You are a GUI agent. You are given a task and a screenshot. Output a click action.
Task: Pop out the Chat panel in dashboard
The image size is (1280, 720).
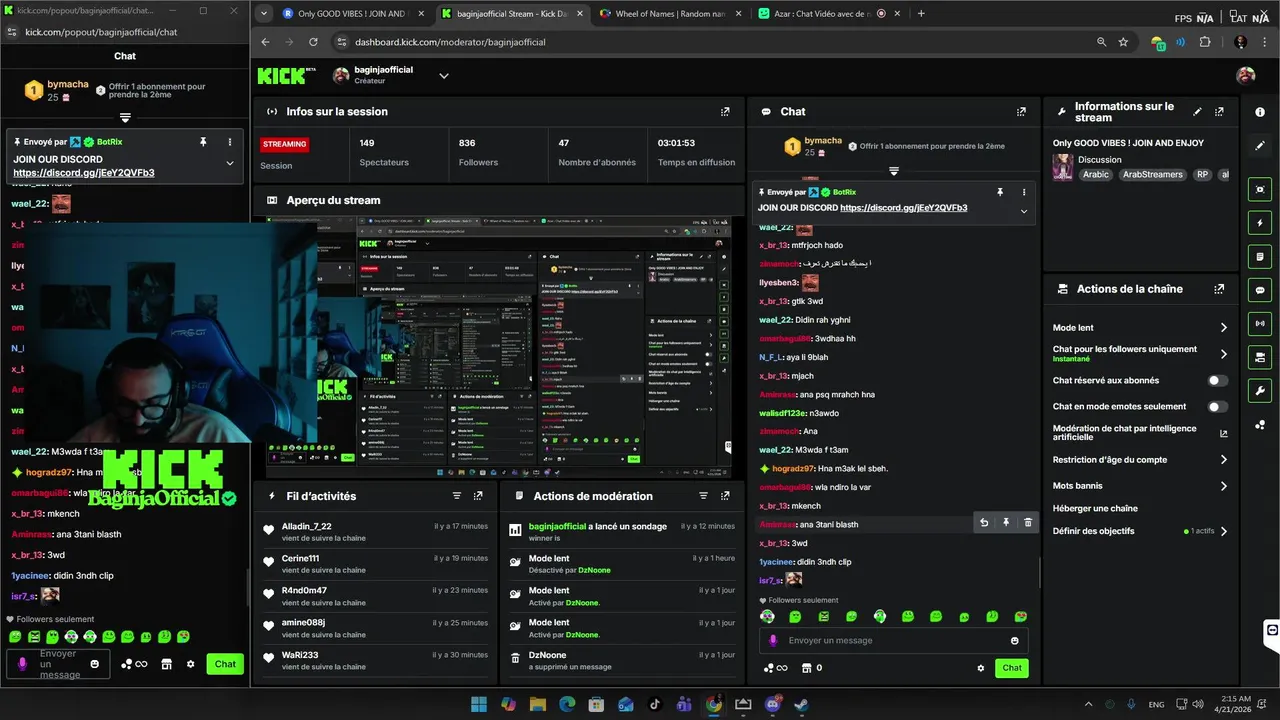tap(1021, 112)
